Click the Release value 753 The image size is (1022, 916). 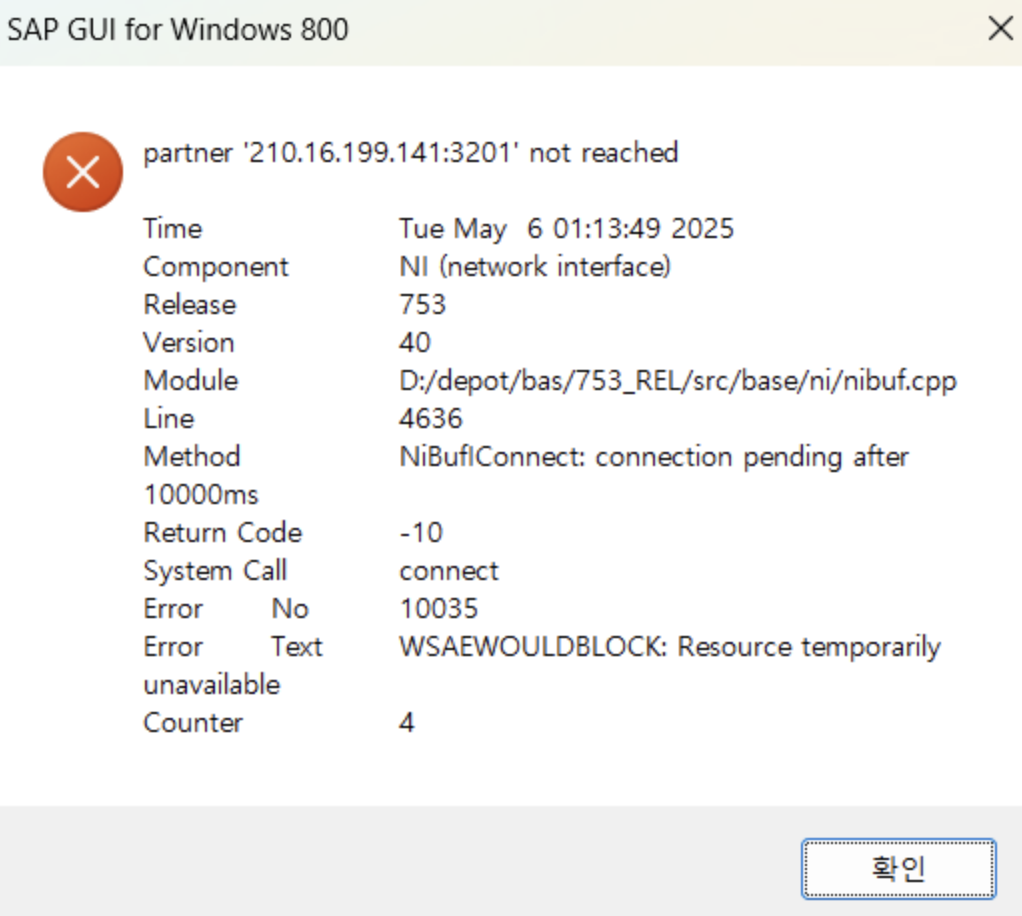coord(422,304)
